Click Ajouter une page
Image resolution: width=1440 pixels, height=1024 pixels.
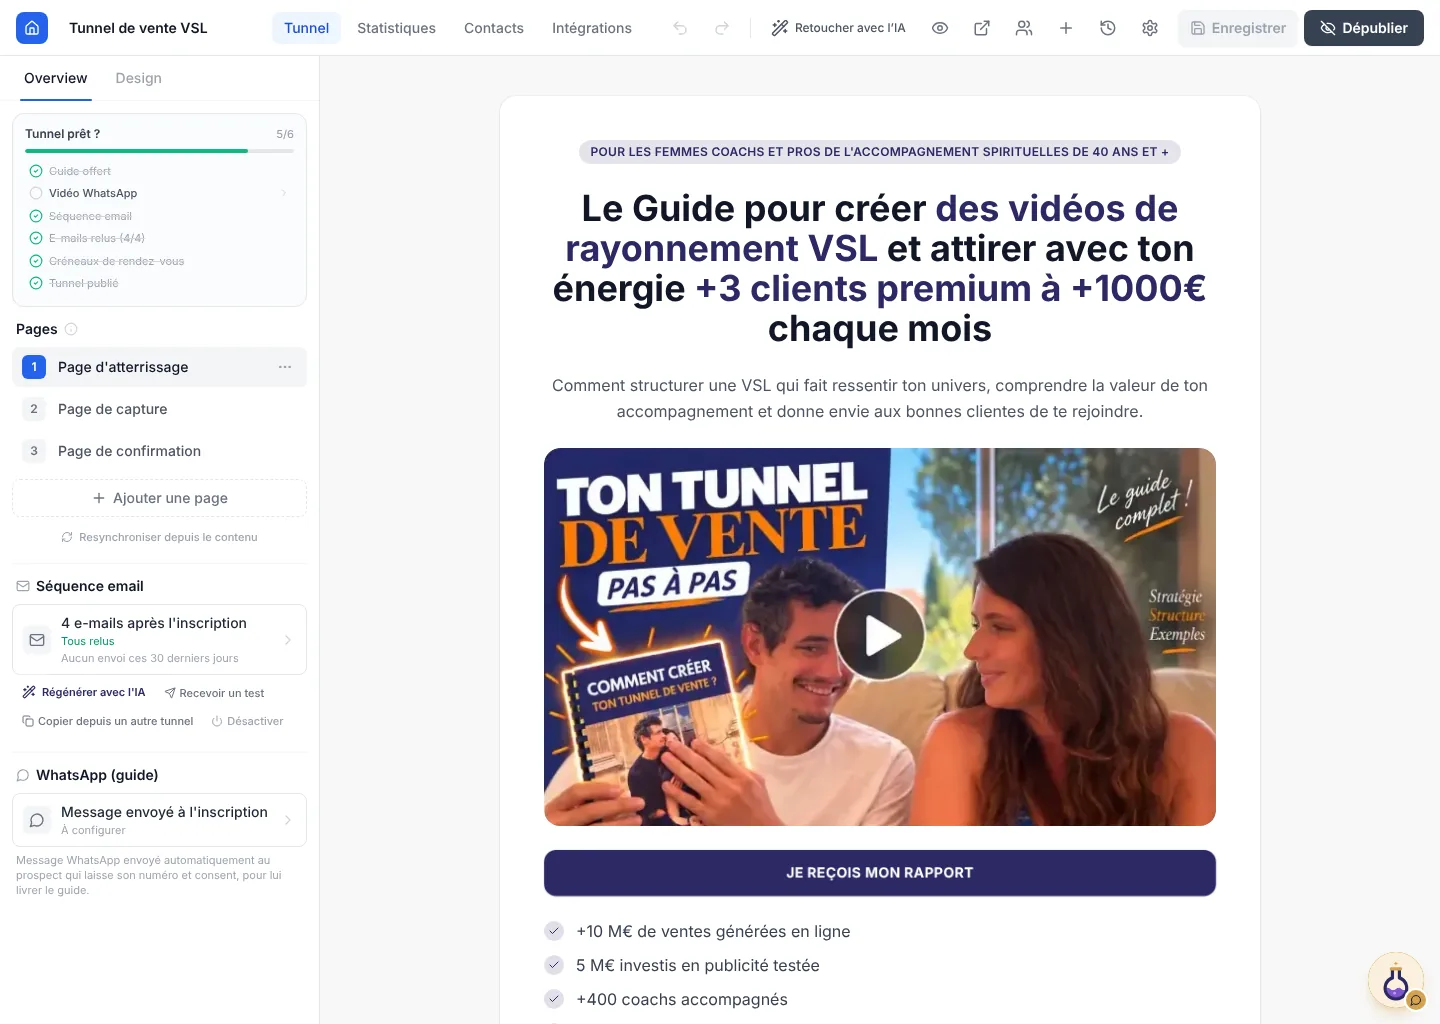pos(159,498)
